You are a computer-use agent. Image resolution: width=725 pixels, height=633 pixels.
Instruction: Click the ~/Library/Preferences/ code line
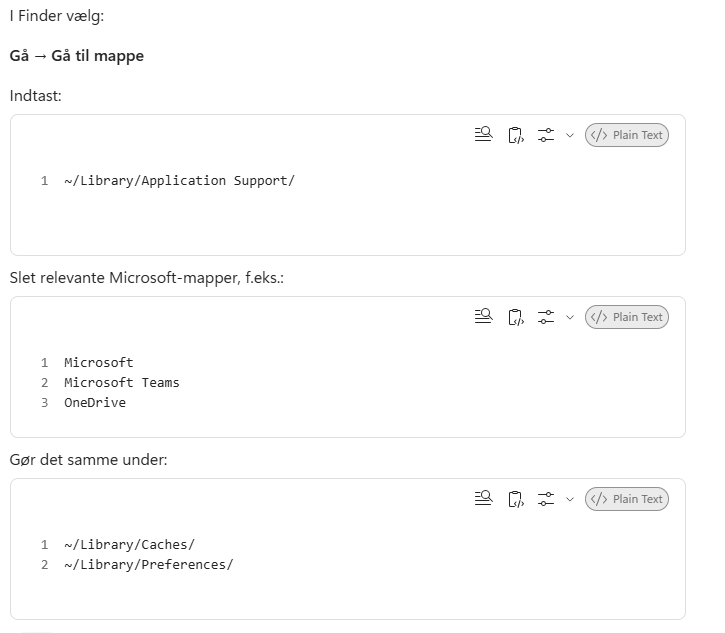tap(149, 565)
